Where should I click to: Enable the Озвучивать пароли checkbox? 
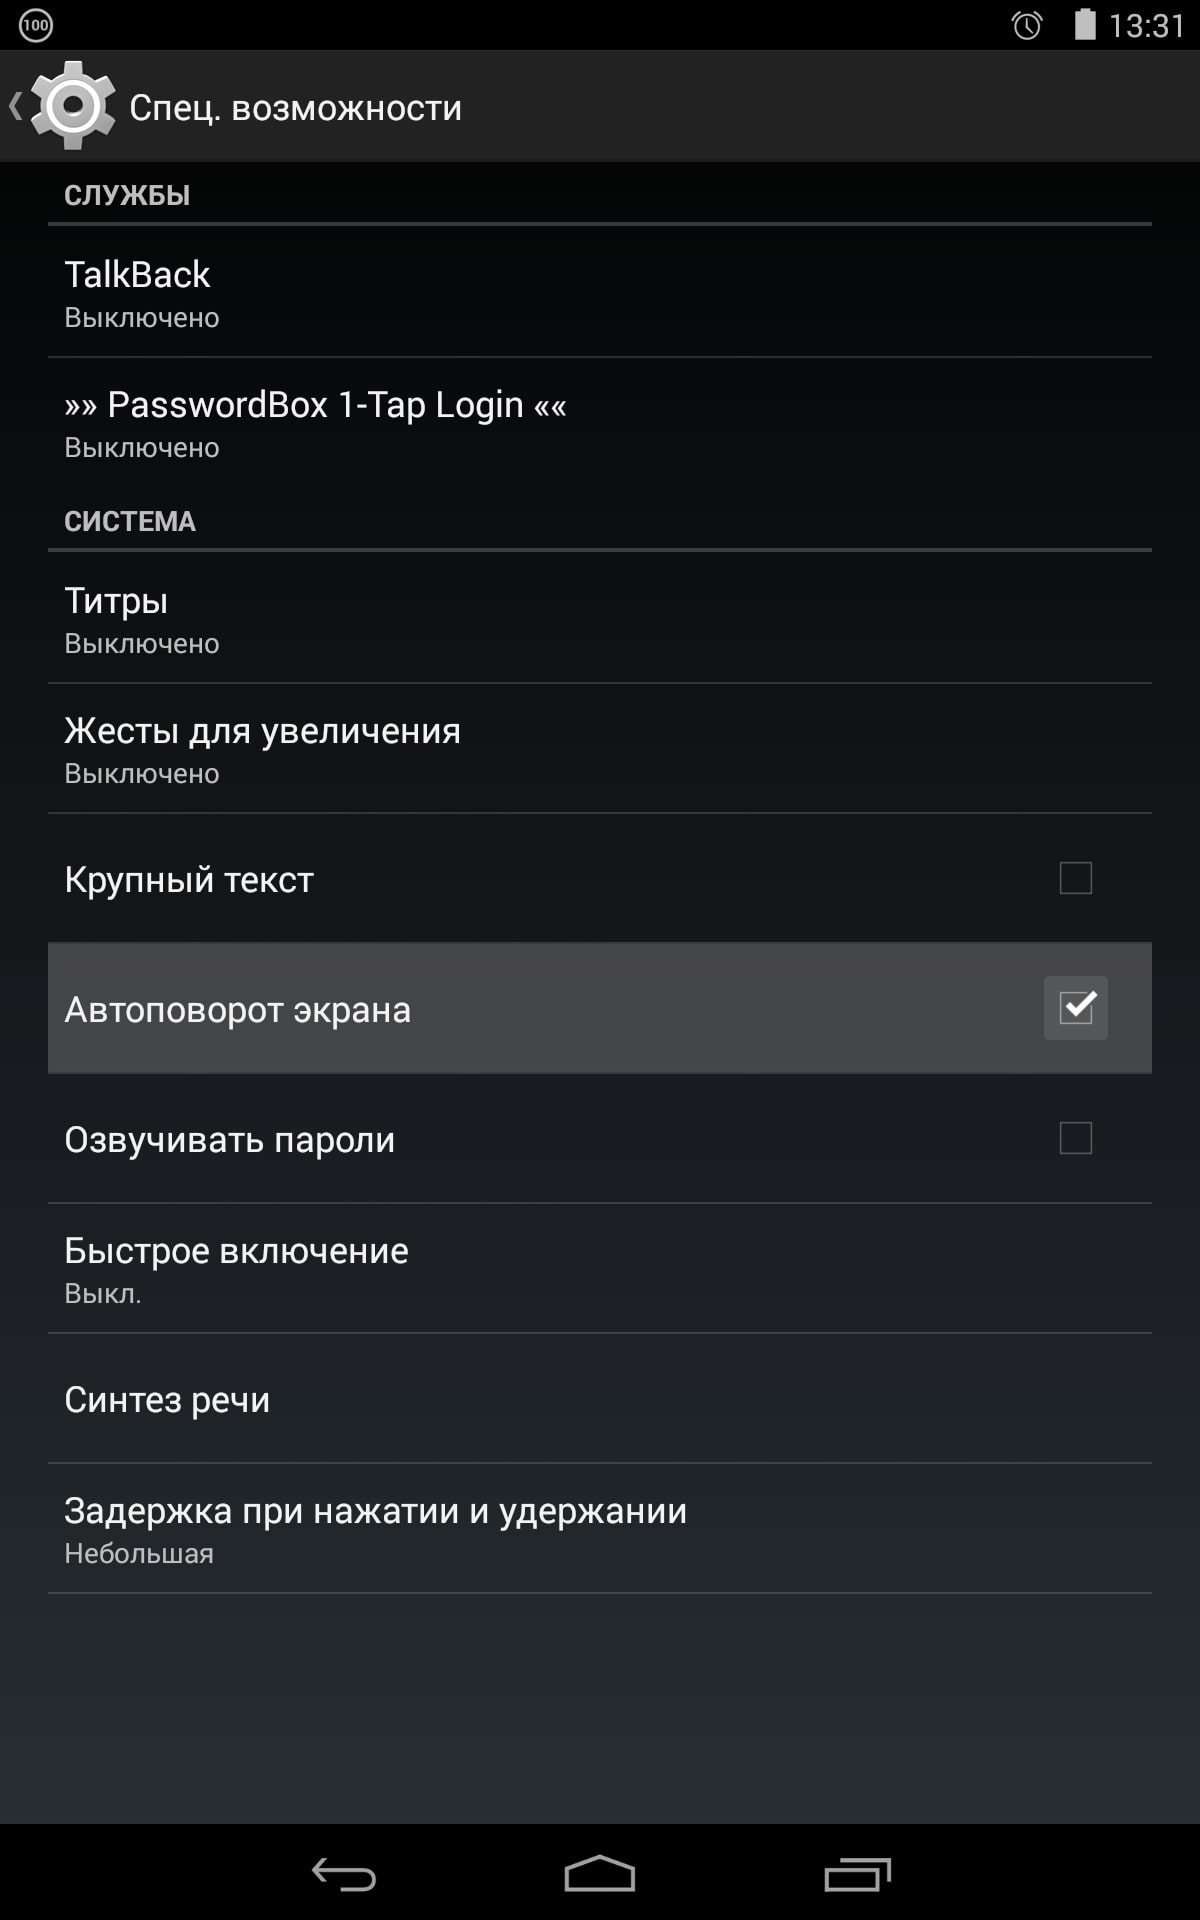(x=1076, y=1138)
